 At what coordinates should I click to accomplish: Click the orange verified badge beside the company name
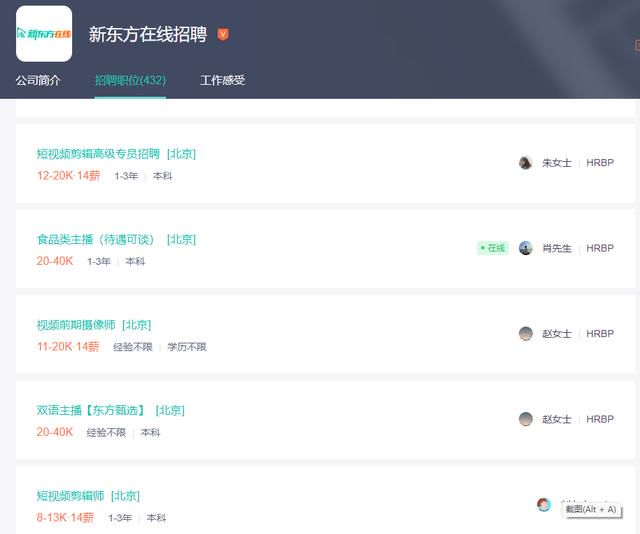coord(223,34)
